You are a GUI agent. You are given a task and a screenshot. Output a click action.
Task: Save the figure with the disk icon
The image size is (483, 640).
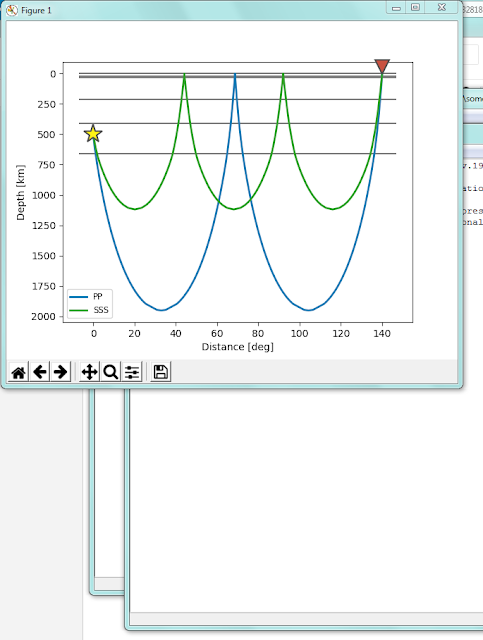(160, 372)
